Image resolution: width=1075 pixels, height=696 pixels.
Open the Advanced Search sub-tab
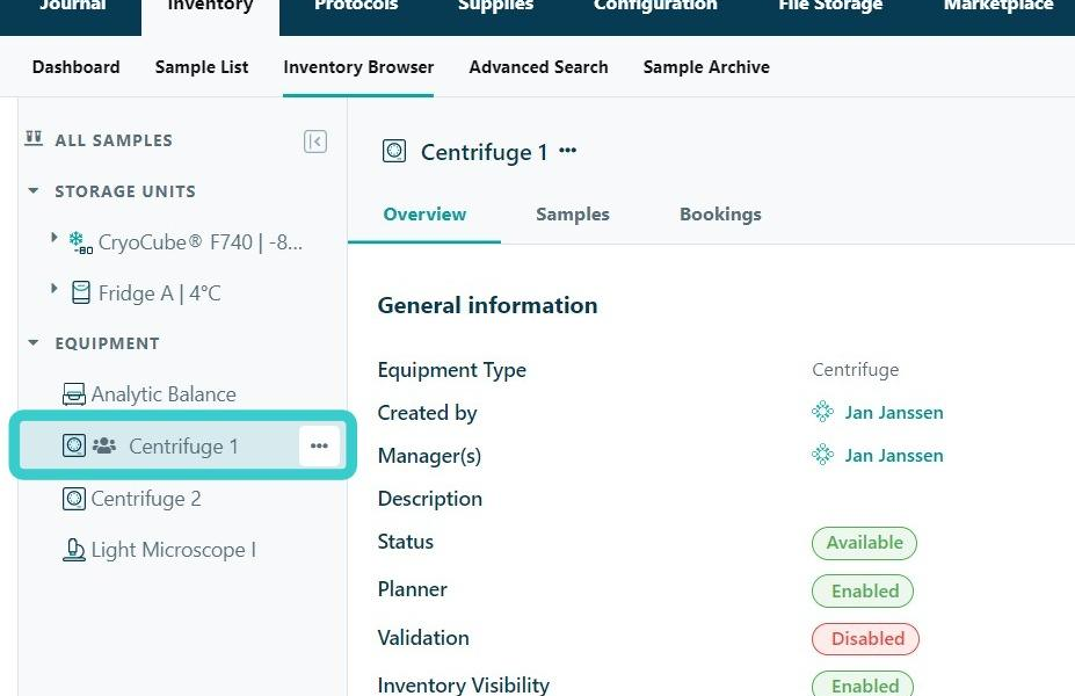538,67
